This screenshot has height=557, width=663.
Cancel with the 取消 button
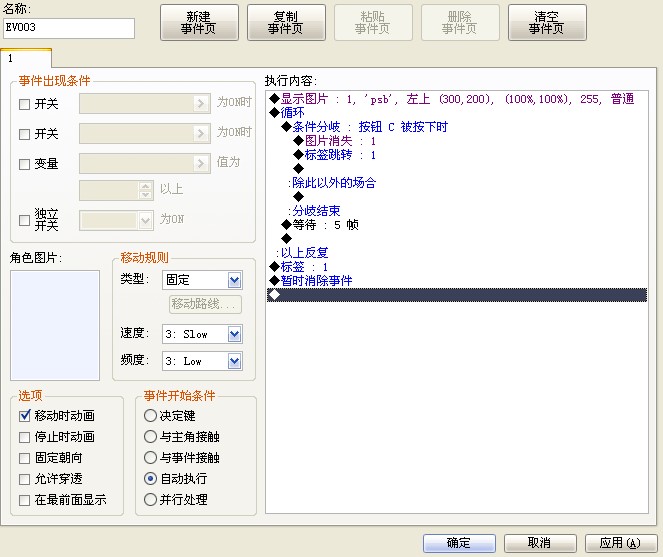tap(540, 543)
